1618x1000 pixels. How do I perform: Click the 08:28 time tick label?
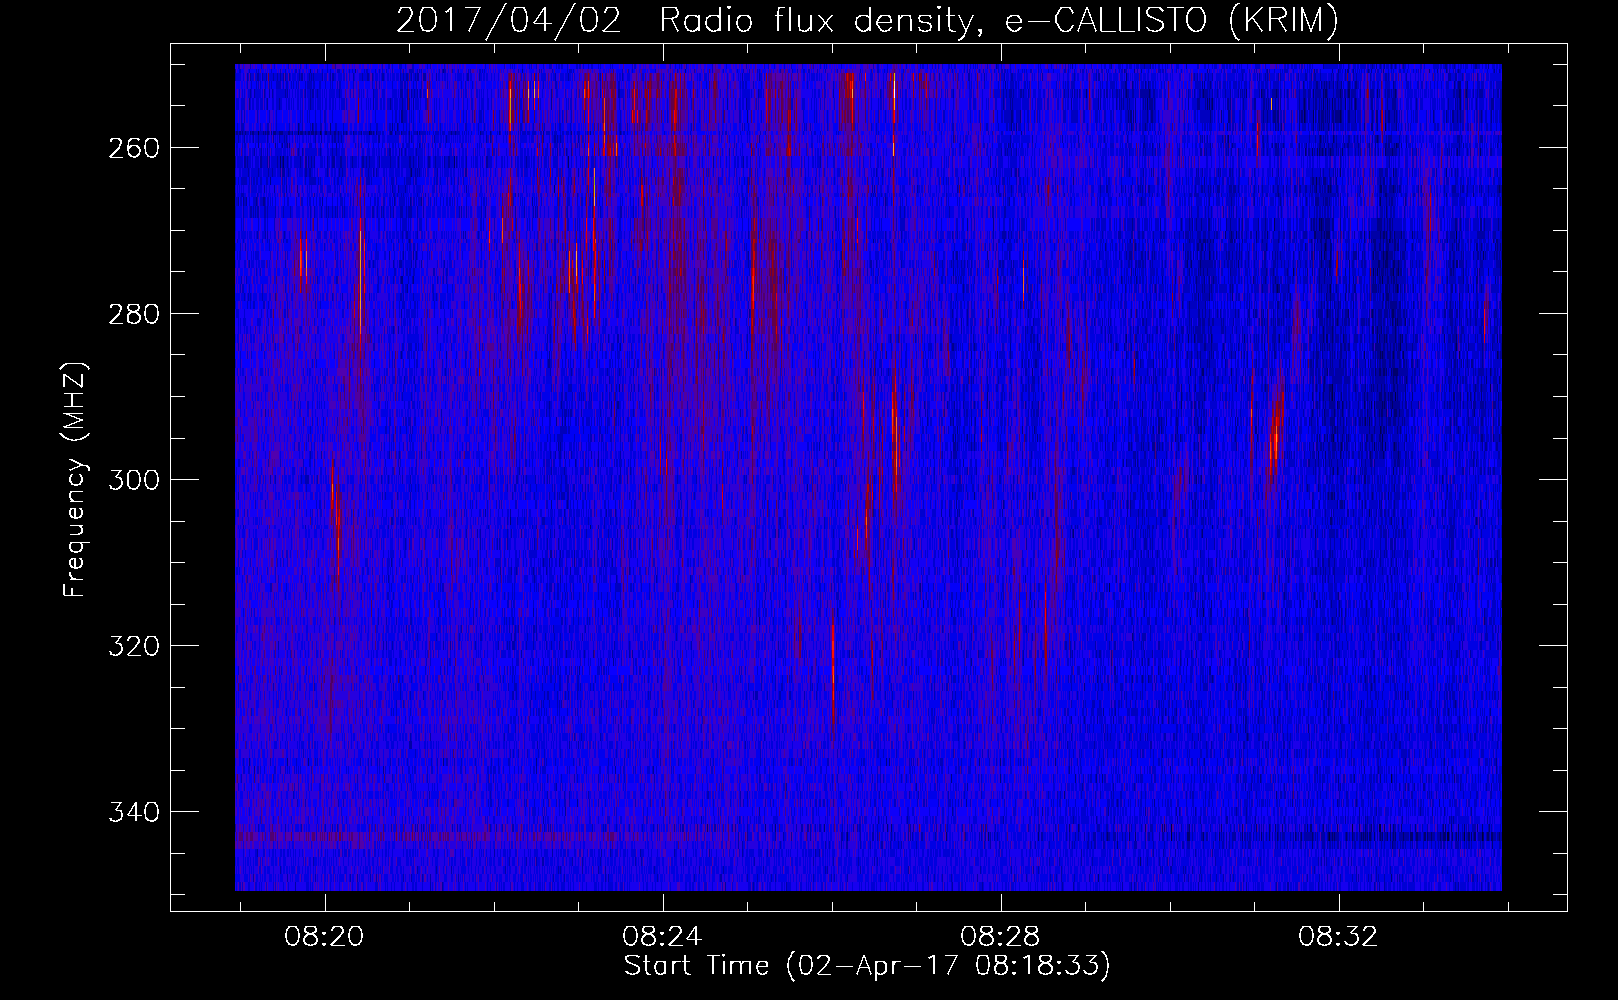1001,937
